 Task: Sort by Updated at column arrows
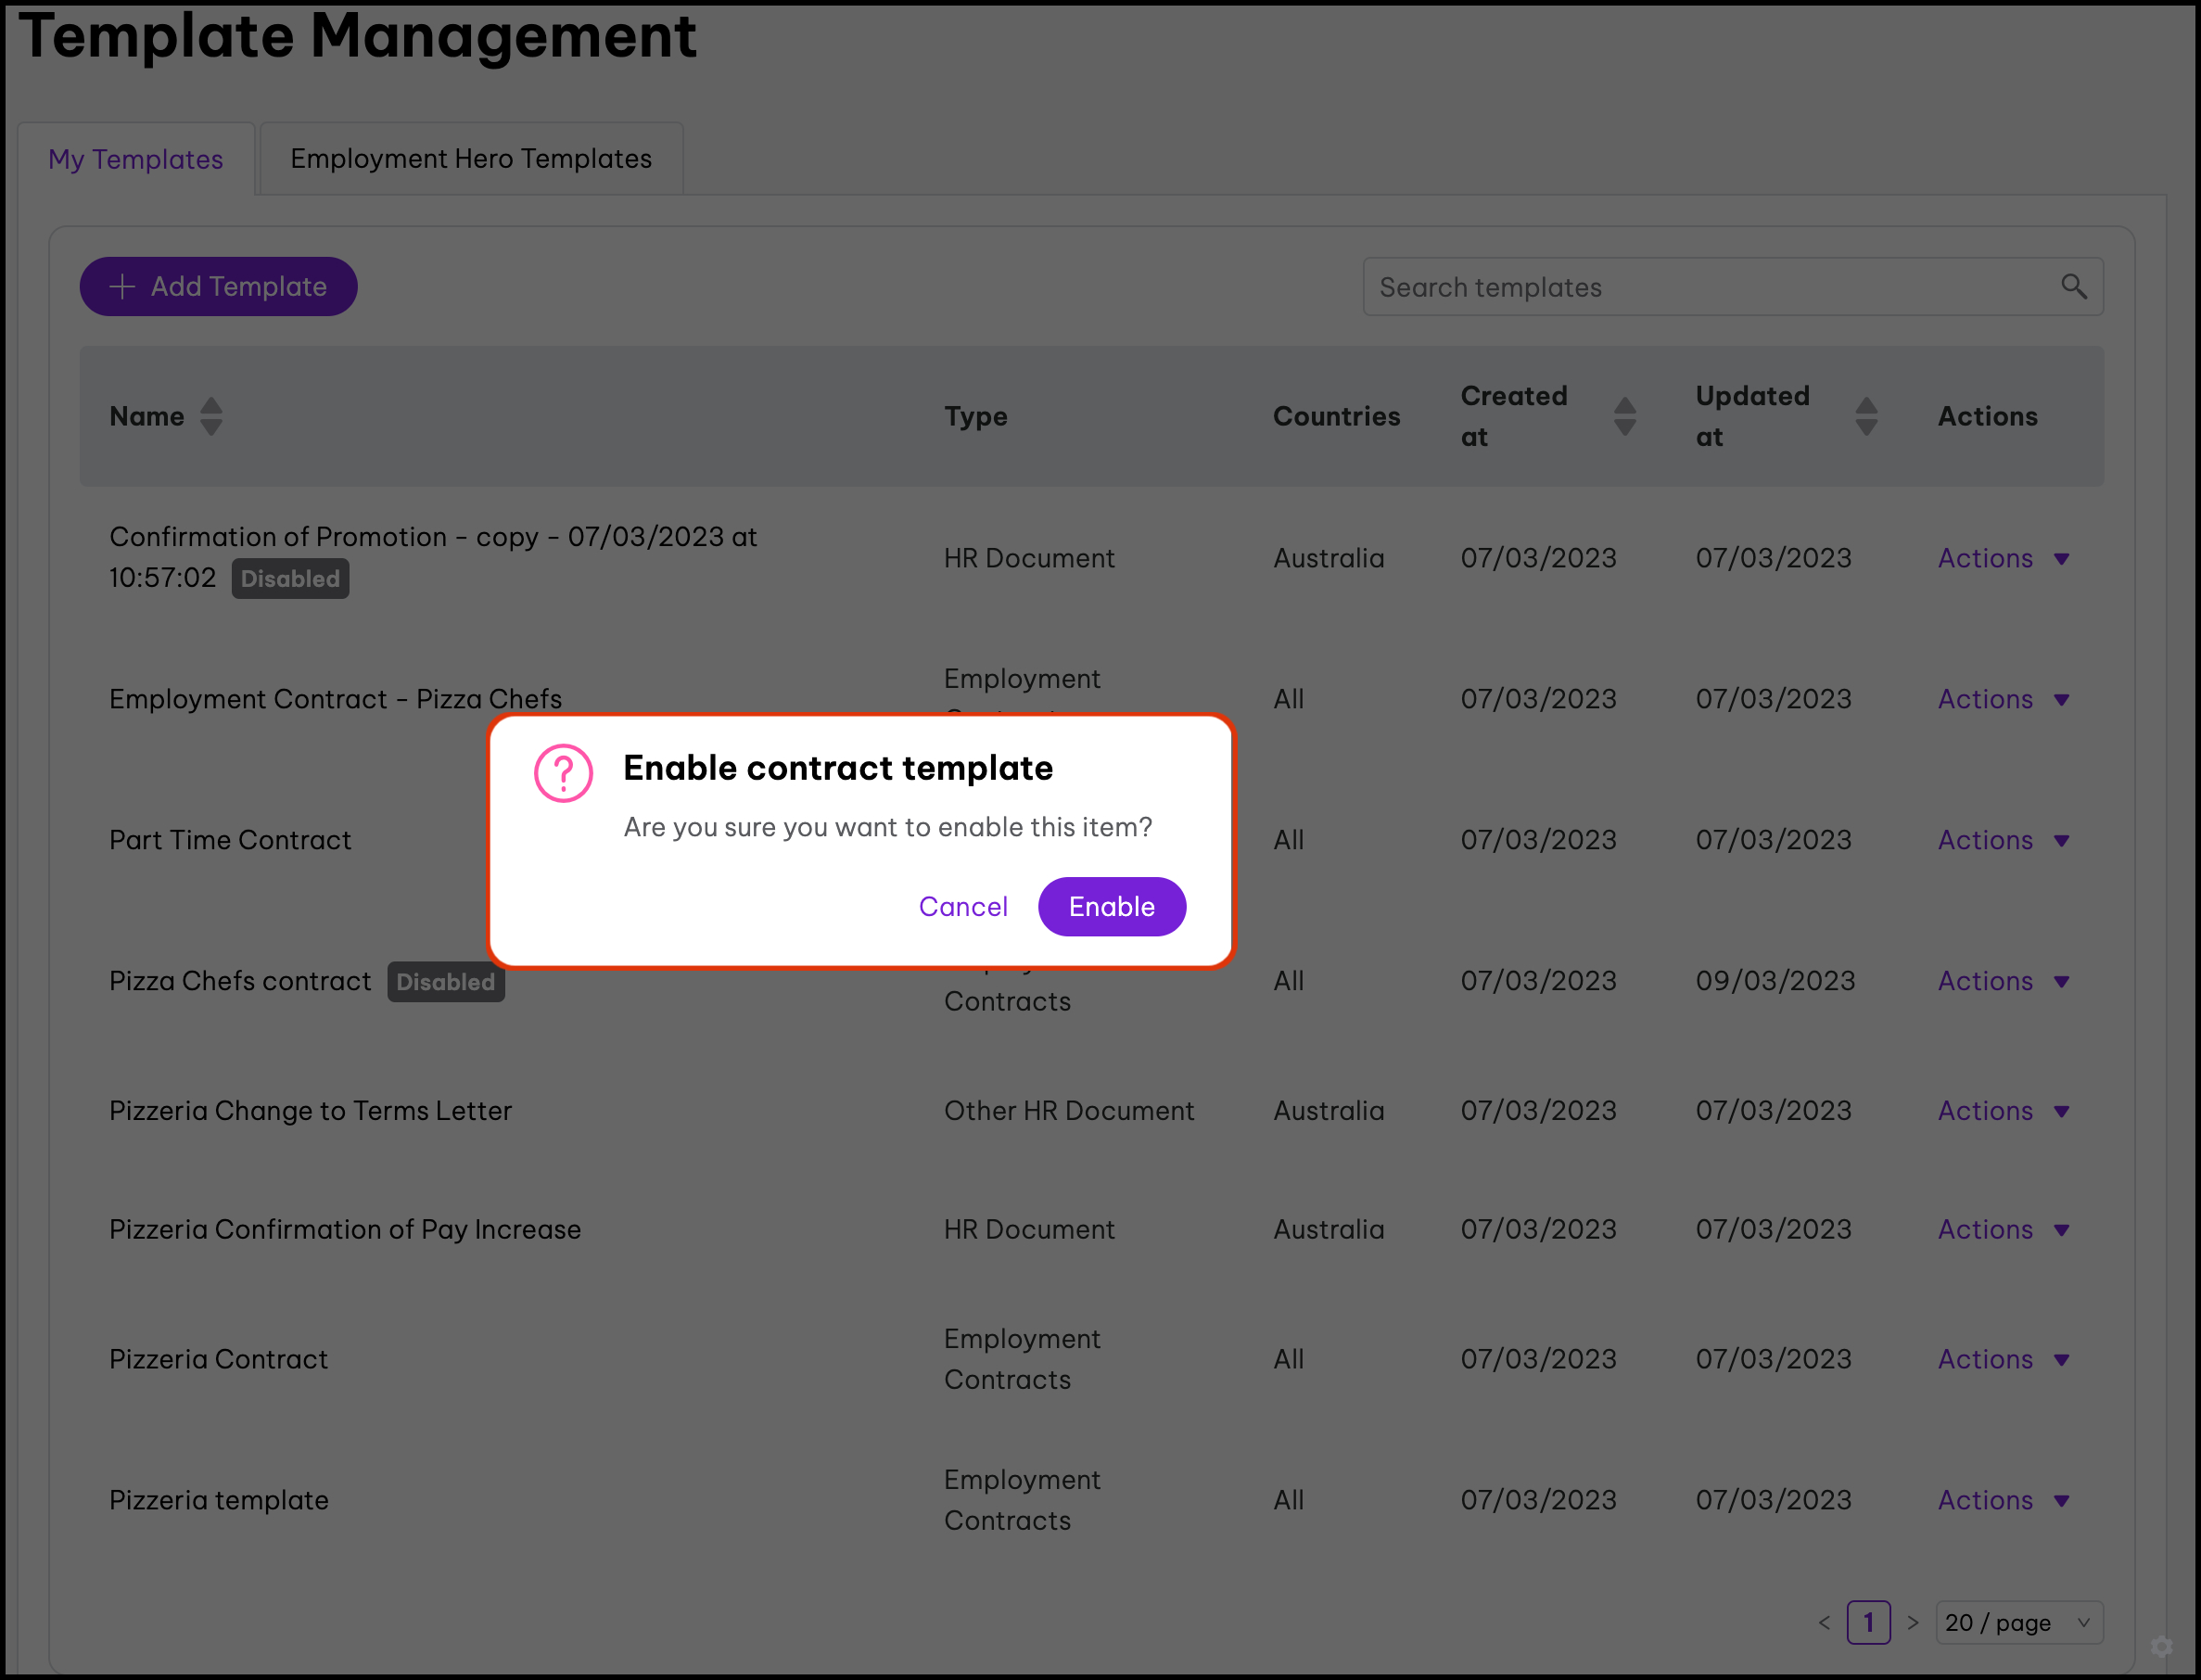[1866, 416]
